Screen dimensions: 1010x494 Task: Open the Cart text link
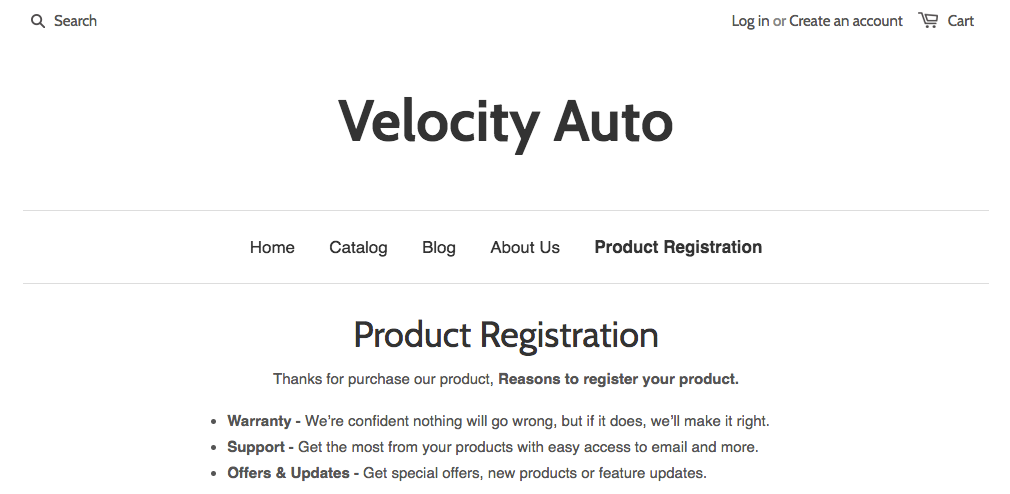coord(960,21)
